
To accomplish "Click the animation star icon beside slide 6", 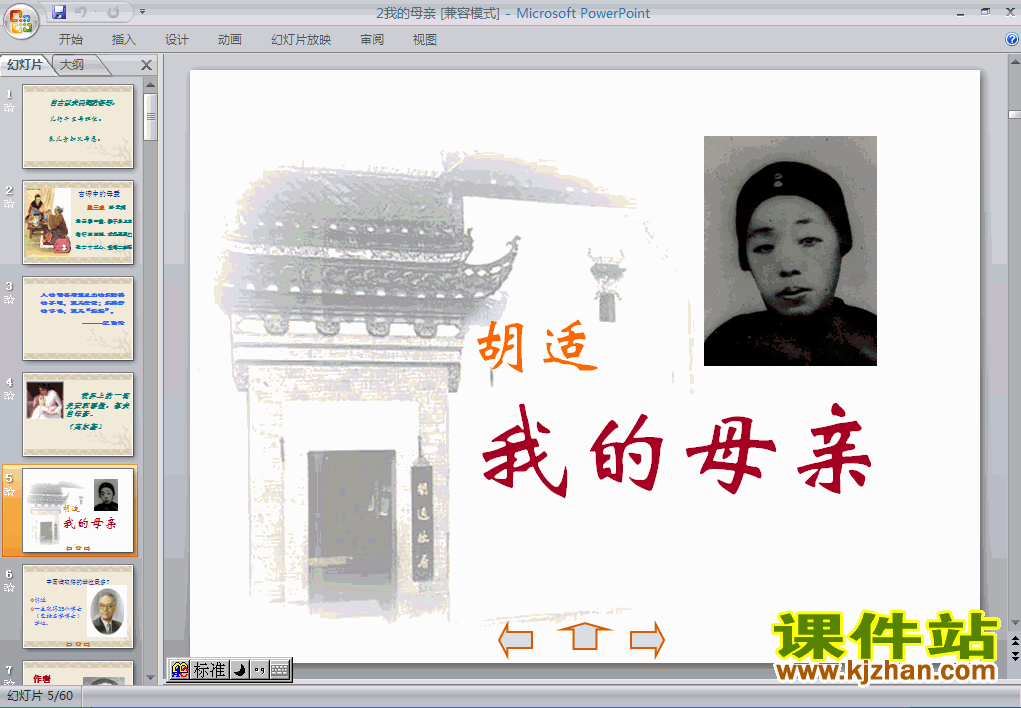I will (x=9, y=588).
